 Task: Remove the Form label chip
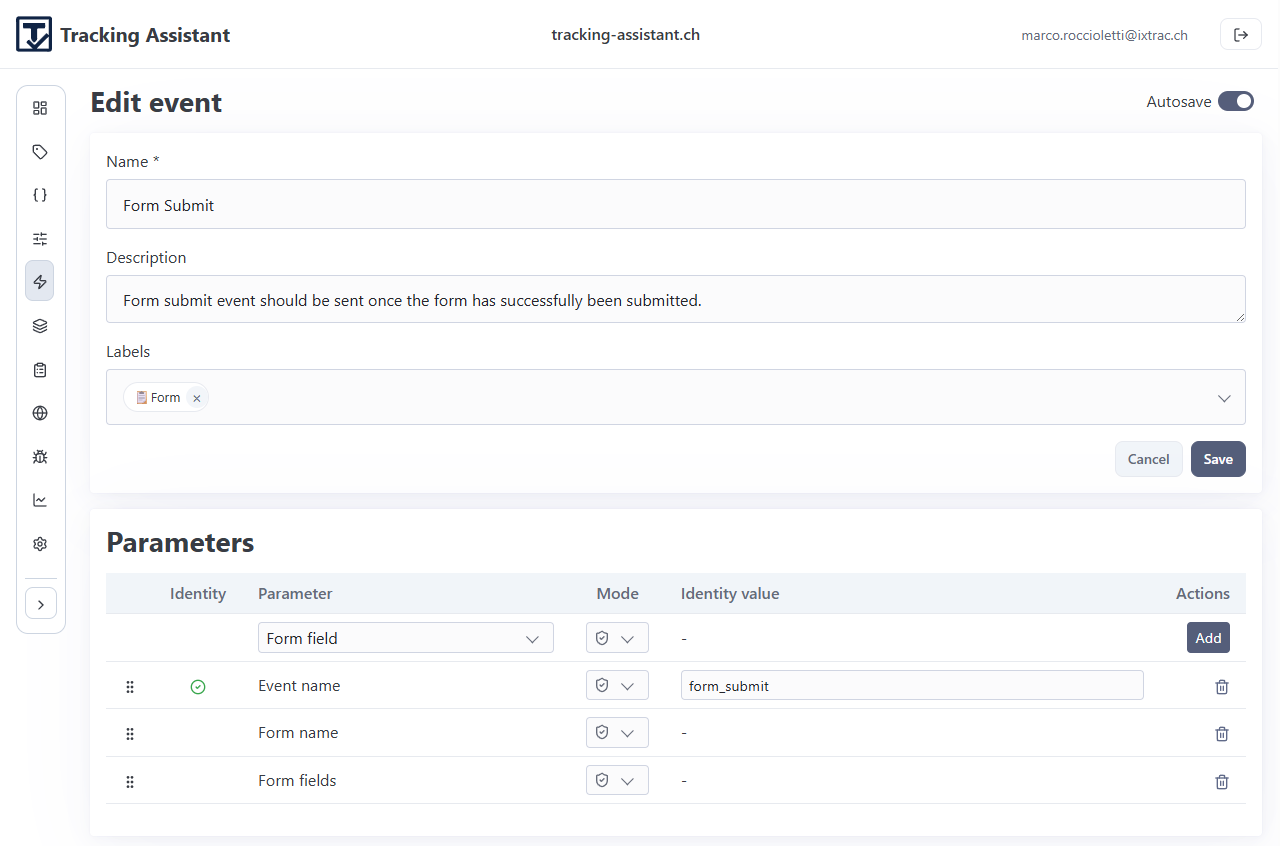[x=197, y=398]
